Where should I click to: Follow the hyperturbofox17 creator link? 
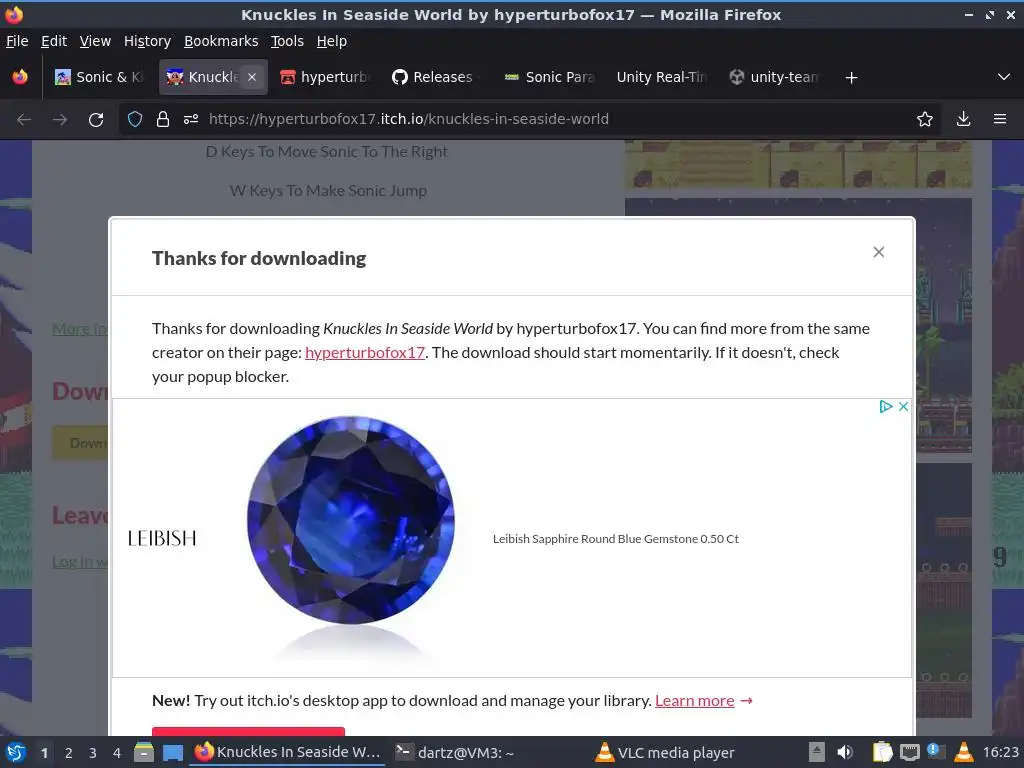pyautogui.click(x=364, y=353)
